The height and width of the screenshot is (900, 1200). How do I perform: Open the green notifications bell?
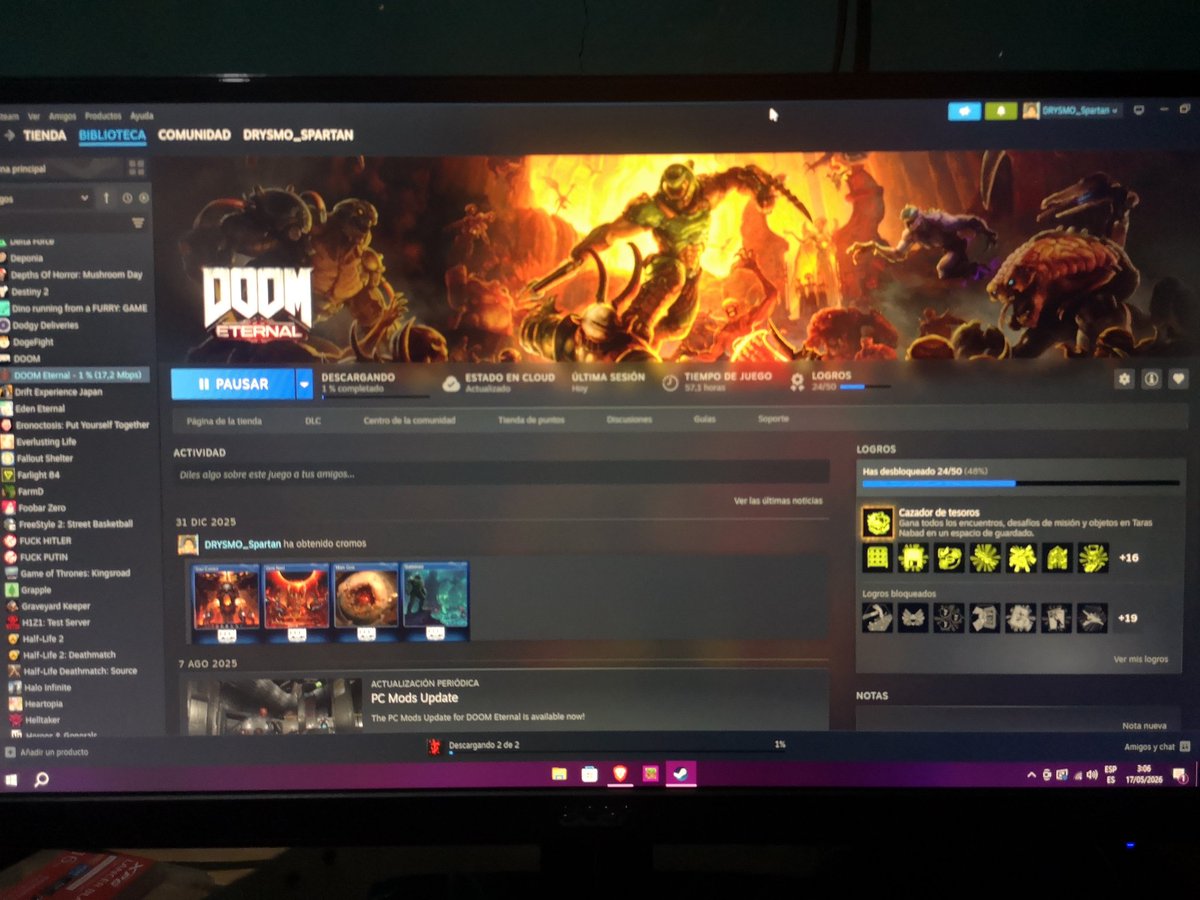(1000, 111)
